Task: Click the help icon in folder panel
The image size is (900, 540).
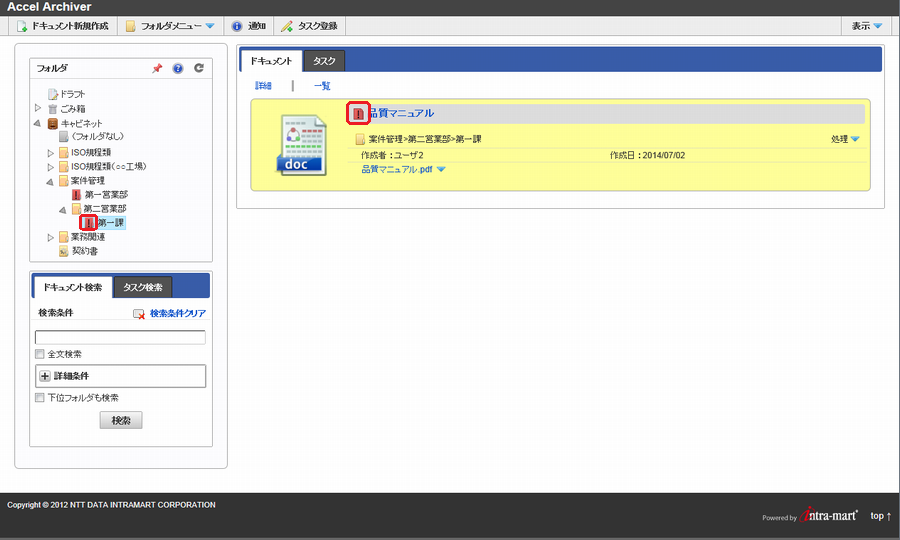Action: 178,68
